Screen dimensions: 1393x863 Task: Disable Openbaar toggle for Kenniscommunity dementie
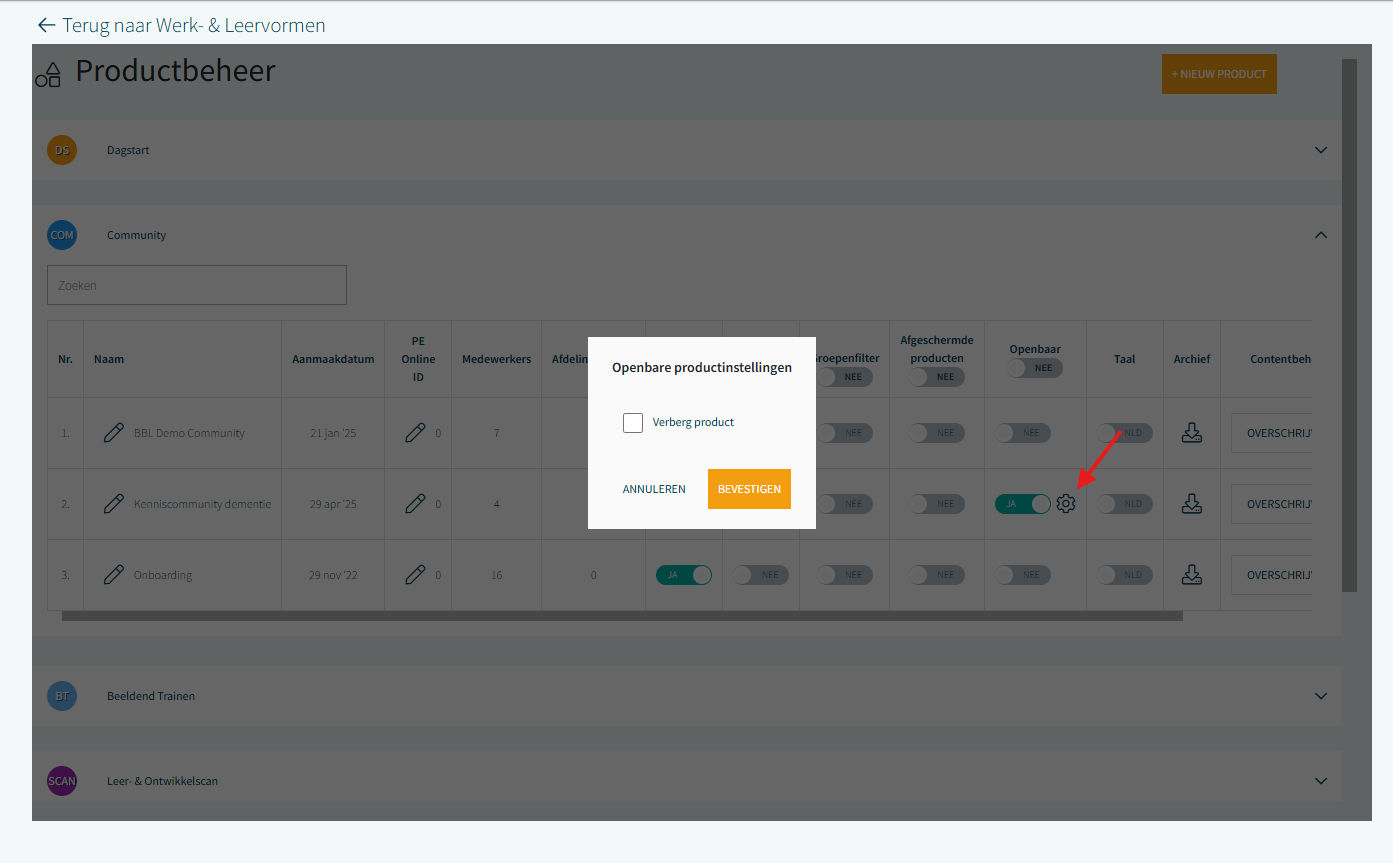1022,504
